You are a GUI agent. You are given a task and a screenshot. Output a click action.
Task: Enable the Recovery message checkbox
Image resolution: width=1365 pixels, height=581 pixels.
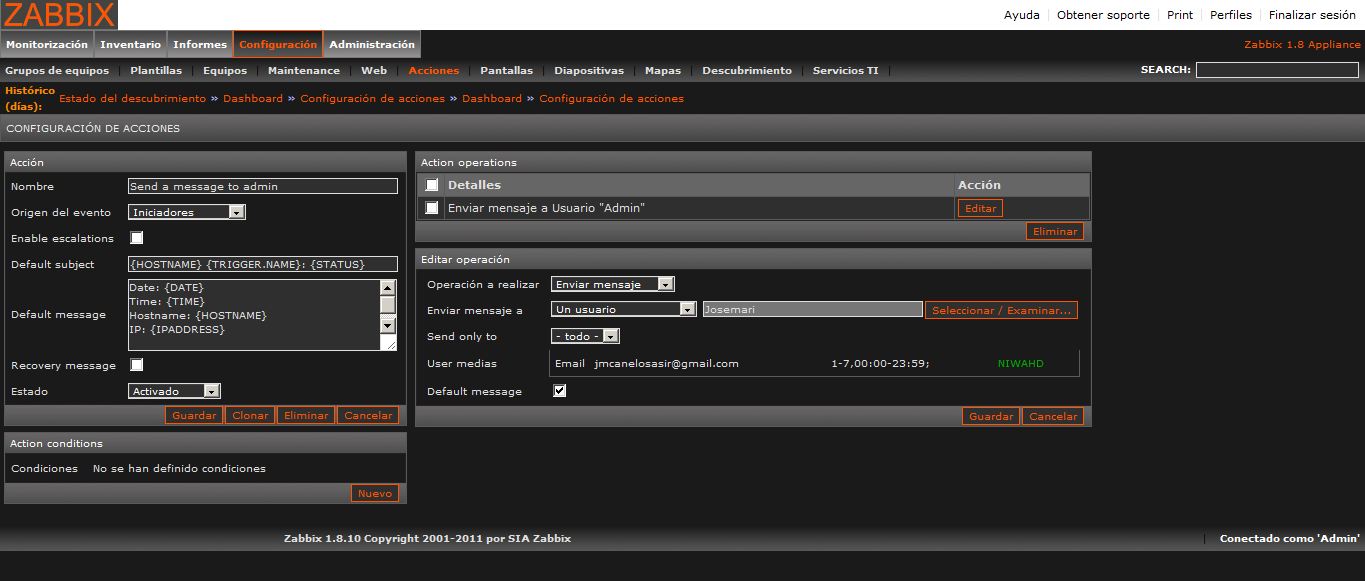click(x=137, y=365)
